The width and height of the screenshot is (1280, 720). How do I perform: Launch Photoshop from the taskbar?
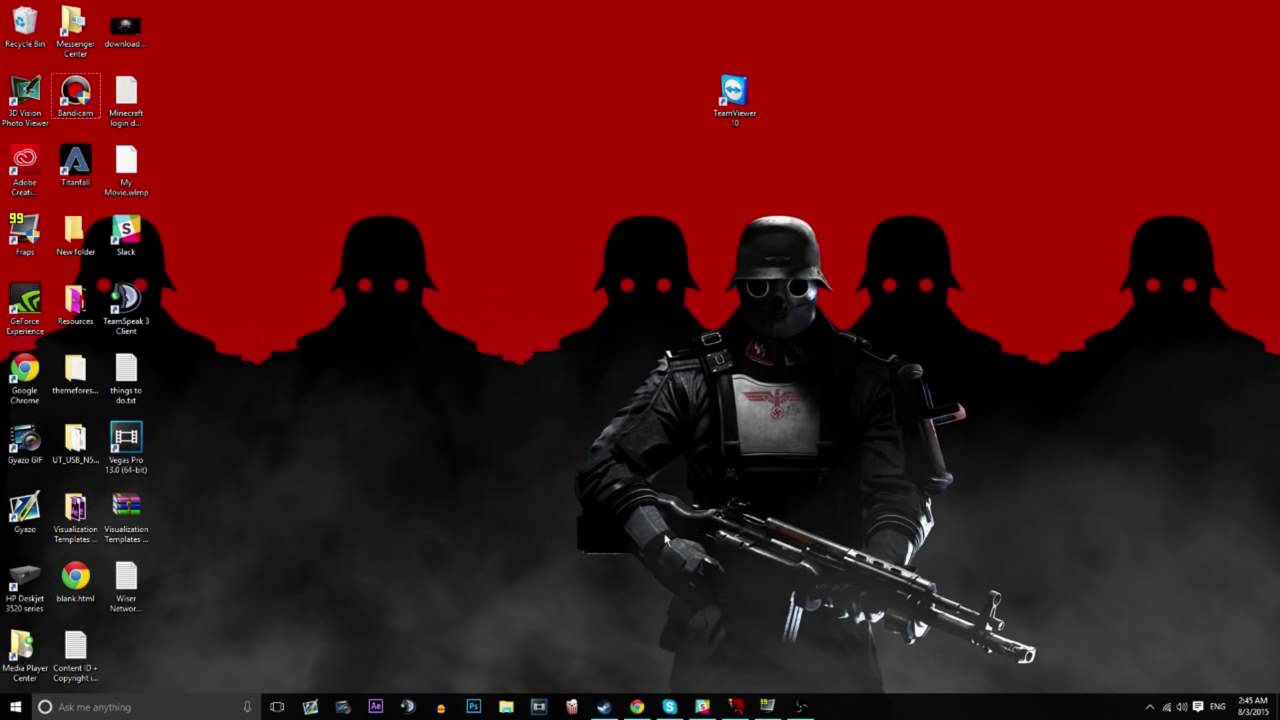pyautogui.click(x=473, y=707)
